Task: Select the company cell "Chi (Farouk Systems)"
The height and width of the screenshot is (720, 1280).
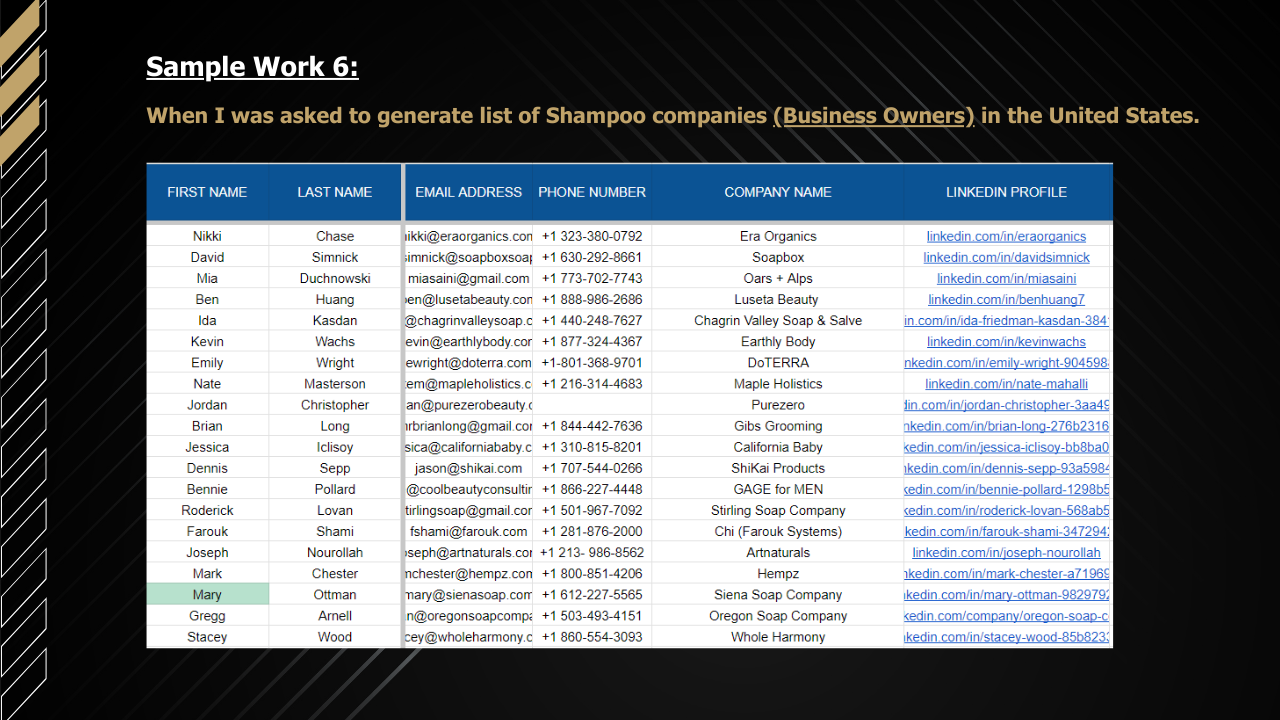Action: point(778,531)
